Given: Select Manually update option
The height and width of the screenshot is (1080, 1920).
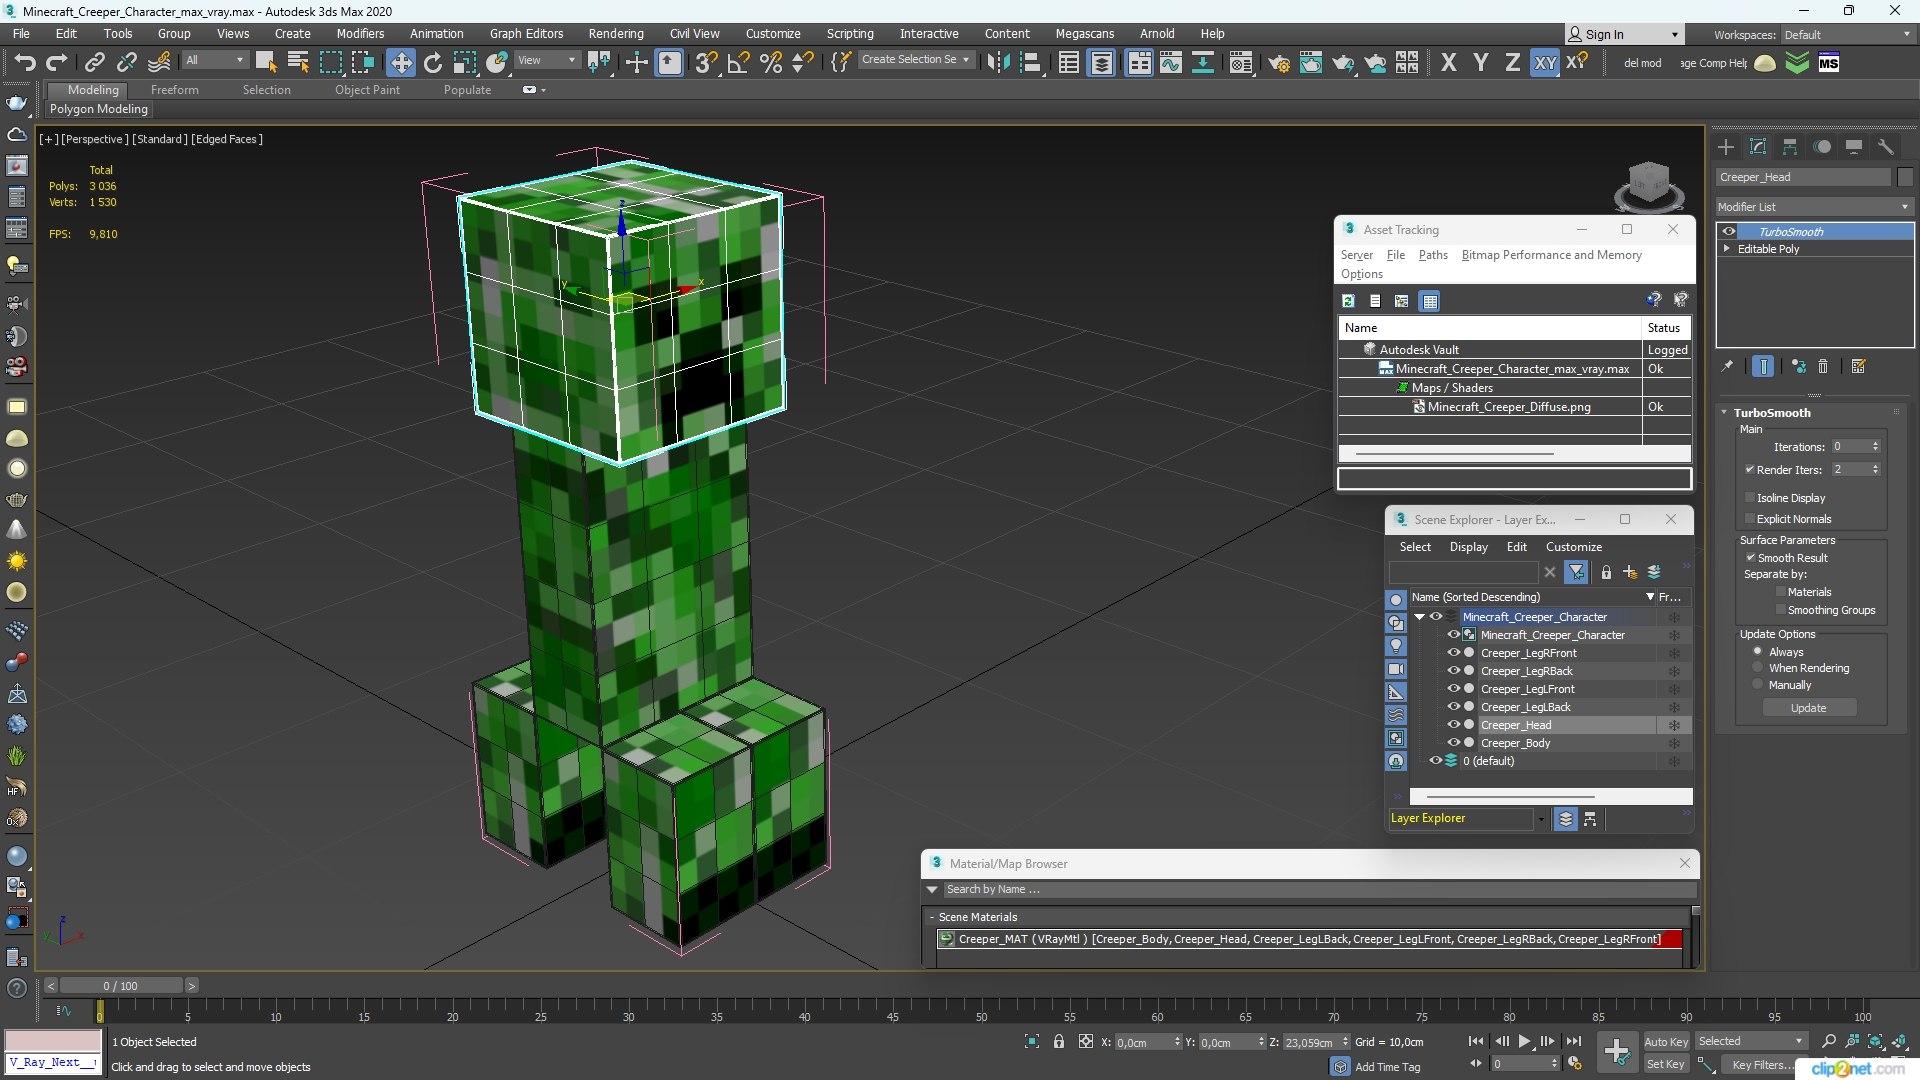Looking at the screenshot, I should coord(1758,685).
